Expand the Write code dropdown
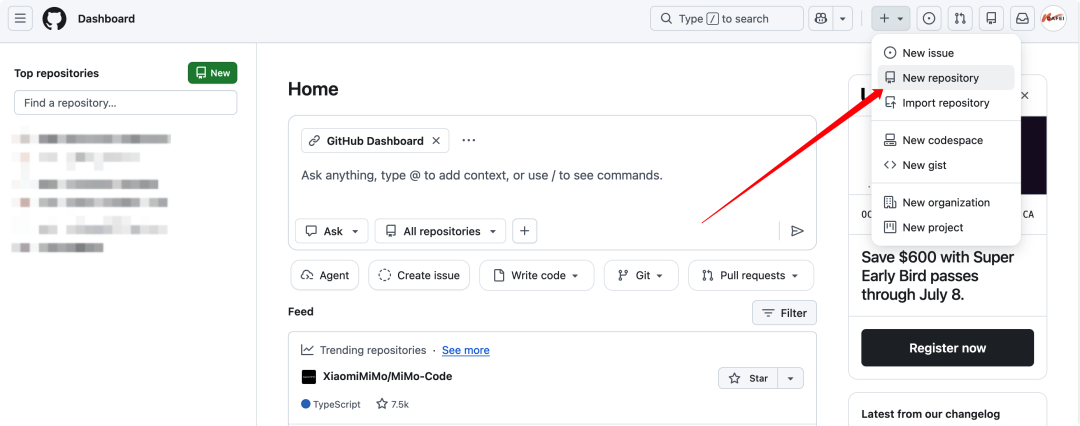The height and width of the screenshot is (426, 1080). 537,275
